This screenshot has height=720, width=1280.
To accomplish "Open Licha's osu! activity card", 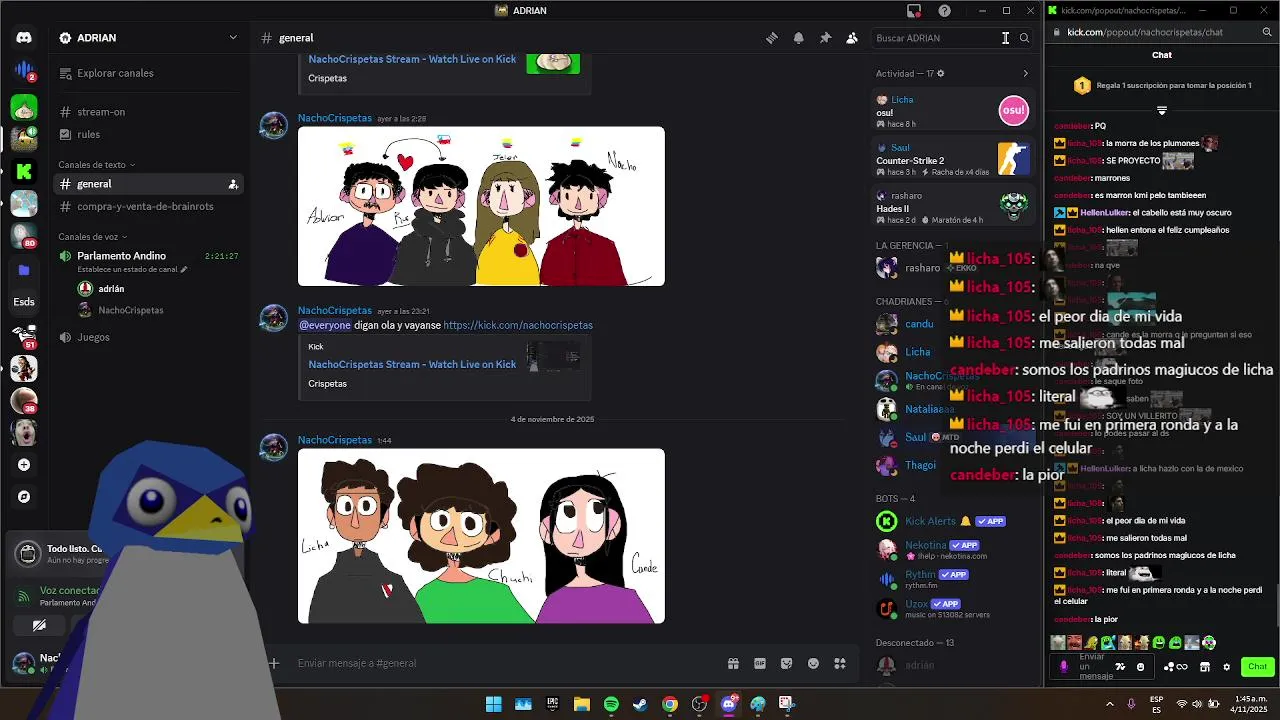I will pos(952,111).
